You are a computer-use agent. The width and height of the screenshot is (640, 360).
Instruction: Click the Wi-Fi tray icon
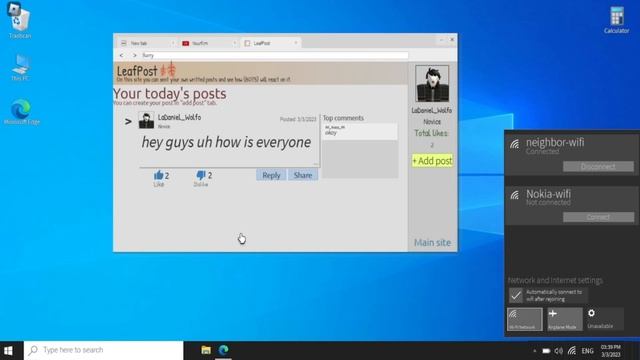(572, 351)
